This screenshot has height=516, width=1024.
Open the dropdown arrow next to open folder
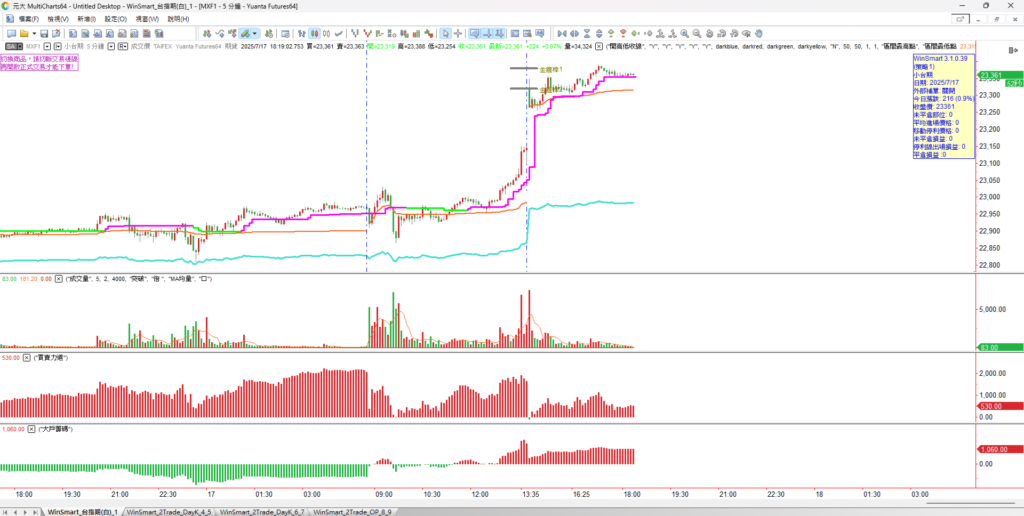coord(34,33)
